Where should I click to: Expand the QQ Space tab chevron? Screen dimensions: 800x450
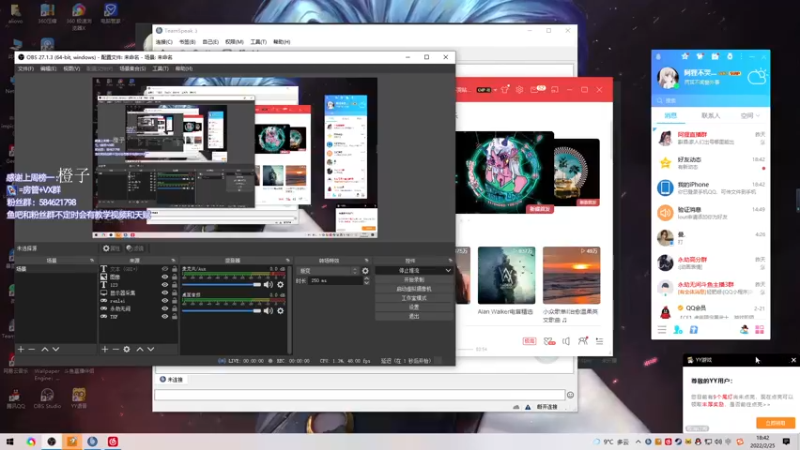pyautogui.click(x=758, y=116)
